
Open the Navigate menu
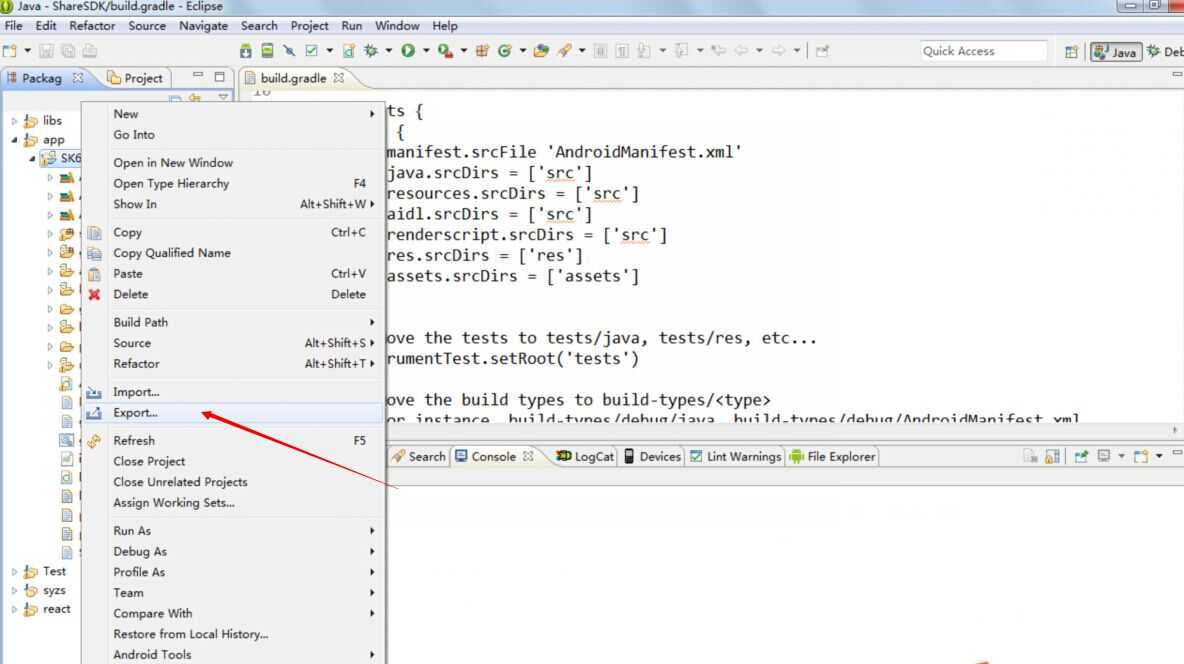[x=203, y=26]
